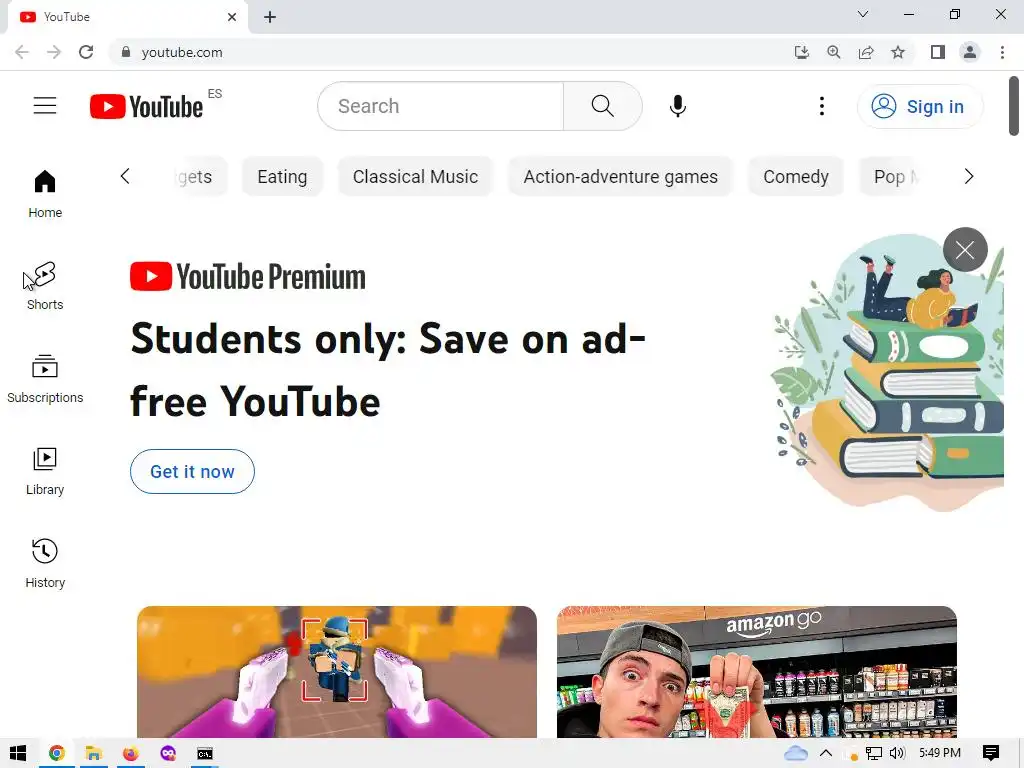Dismiss the YouTube Premium banner
Image resolution: width=1024 pixels, height=768 pixels.
coord(965,249)
